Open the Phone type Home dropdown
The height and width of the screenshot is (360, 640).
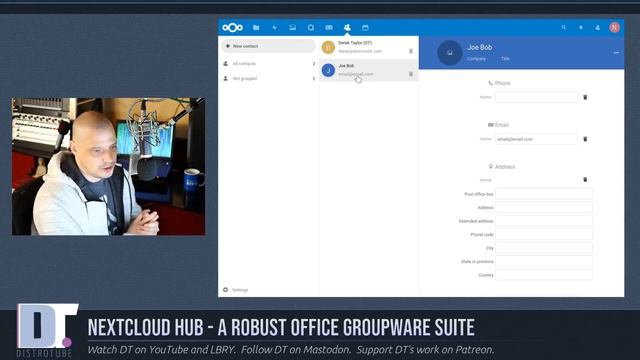point(485,97)
